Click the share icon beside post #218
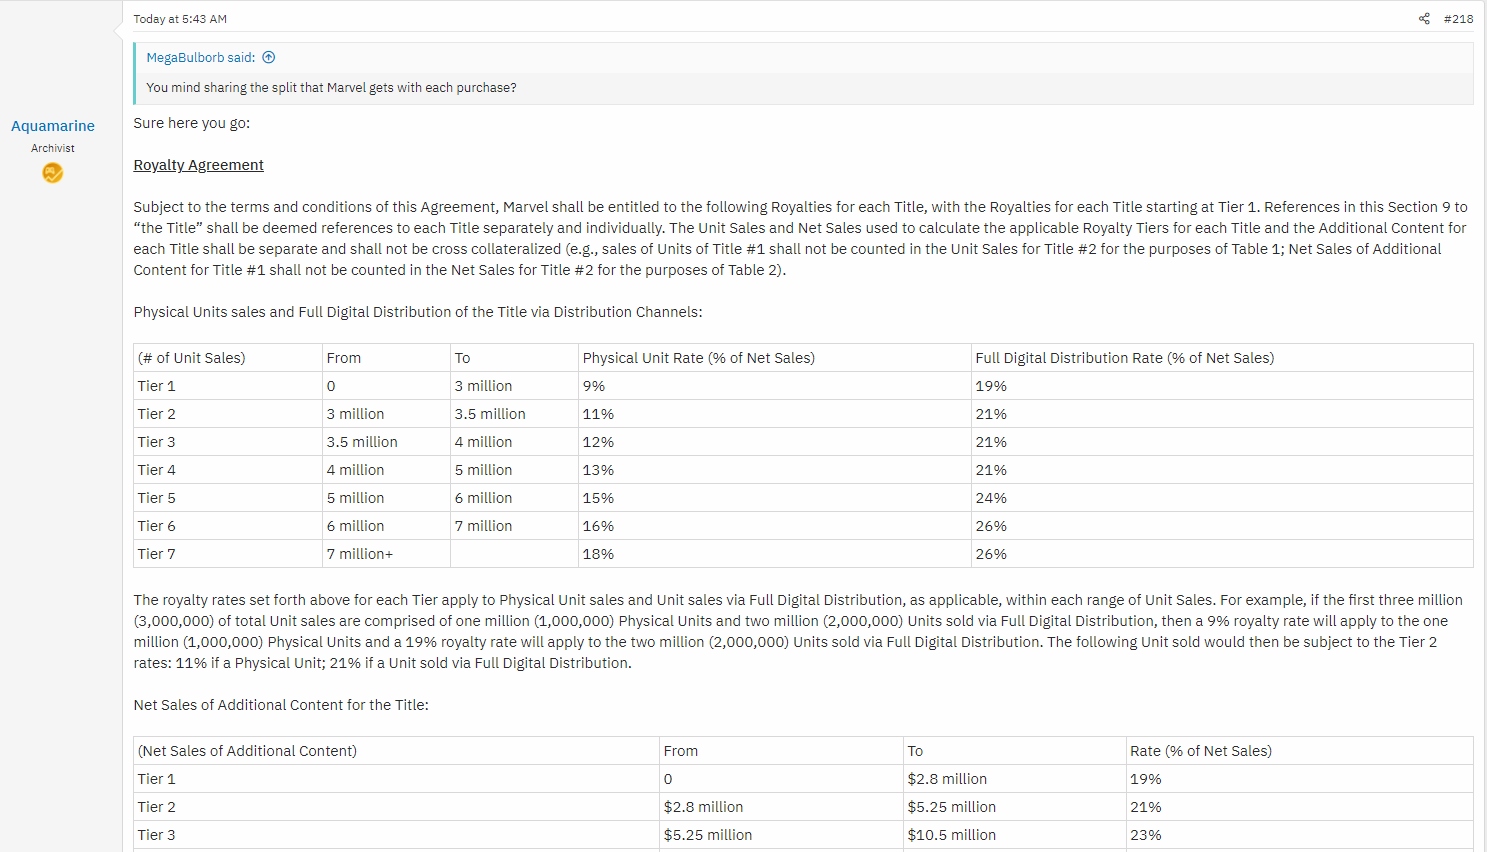Screen dimensions: 1487x852 click(1424, 19)
